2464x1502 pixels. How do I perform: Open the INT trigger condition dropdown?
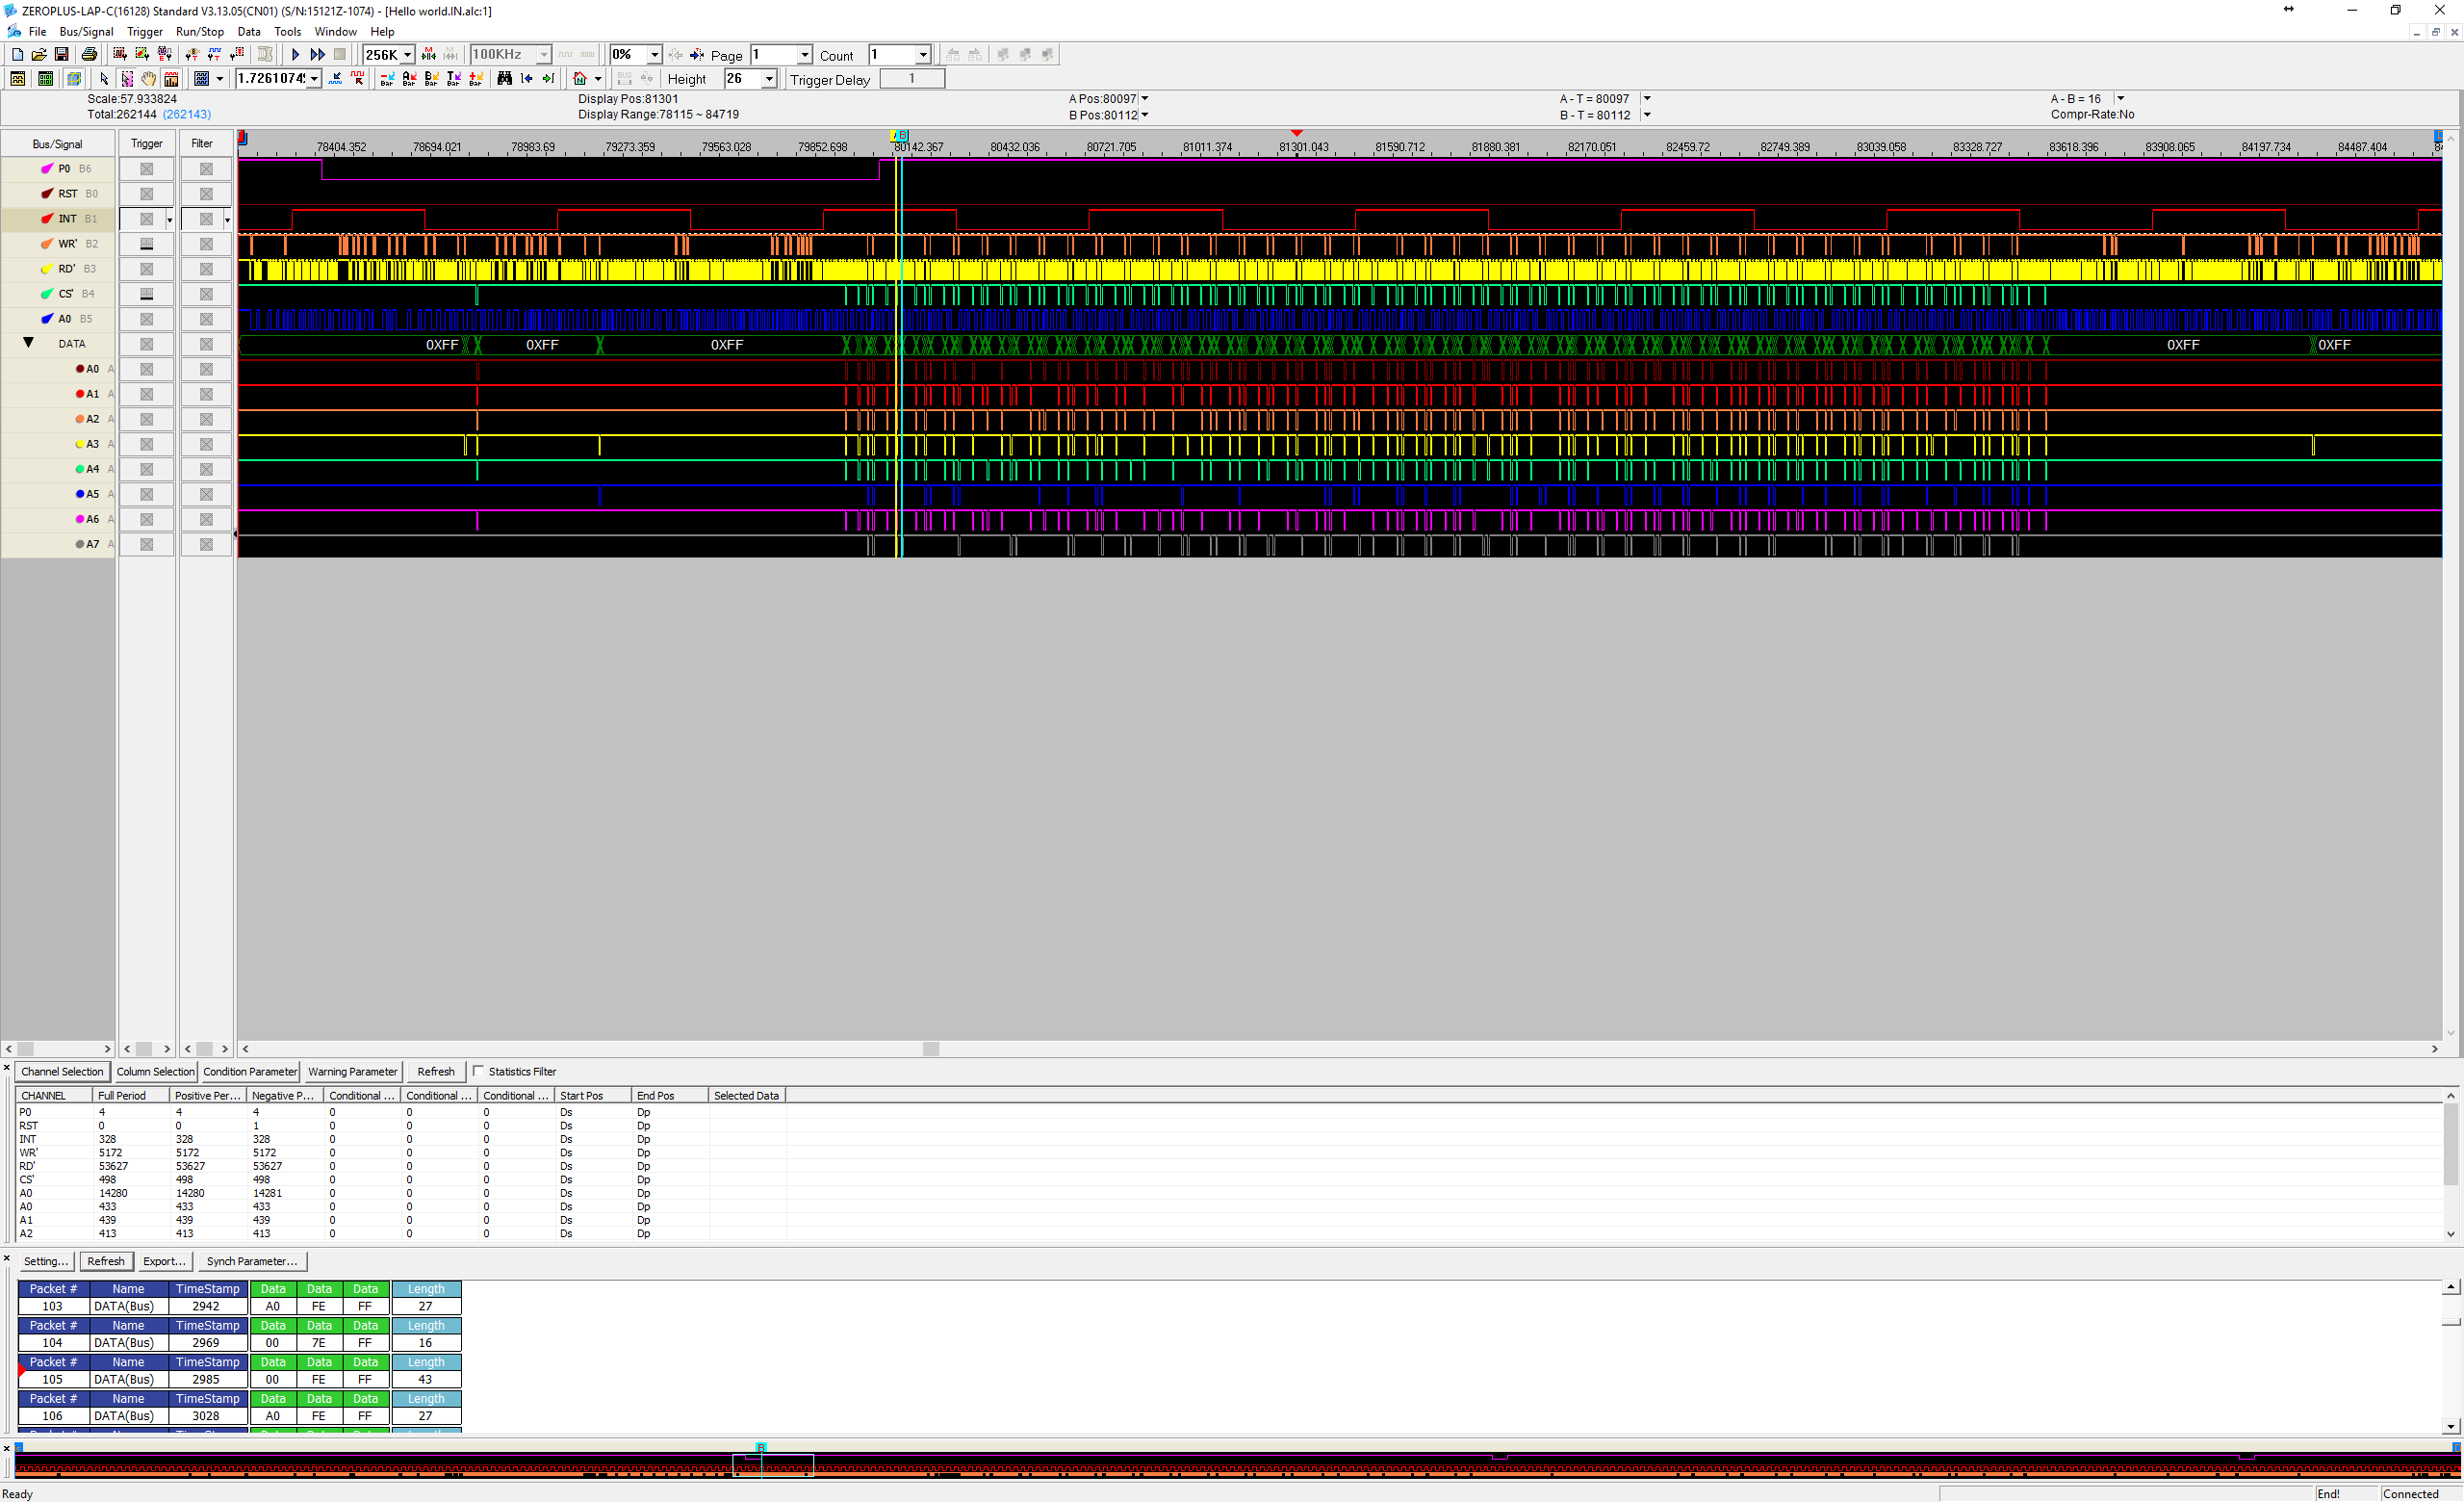[169, 220]
